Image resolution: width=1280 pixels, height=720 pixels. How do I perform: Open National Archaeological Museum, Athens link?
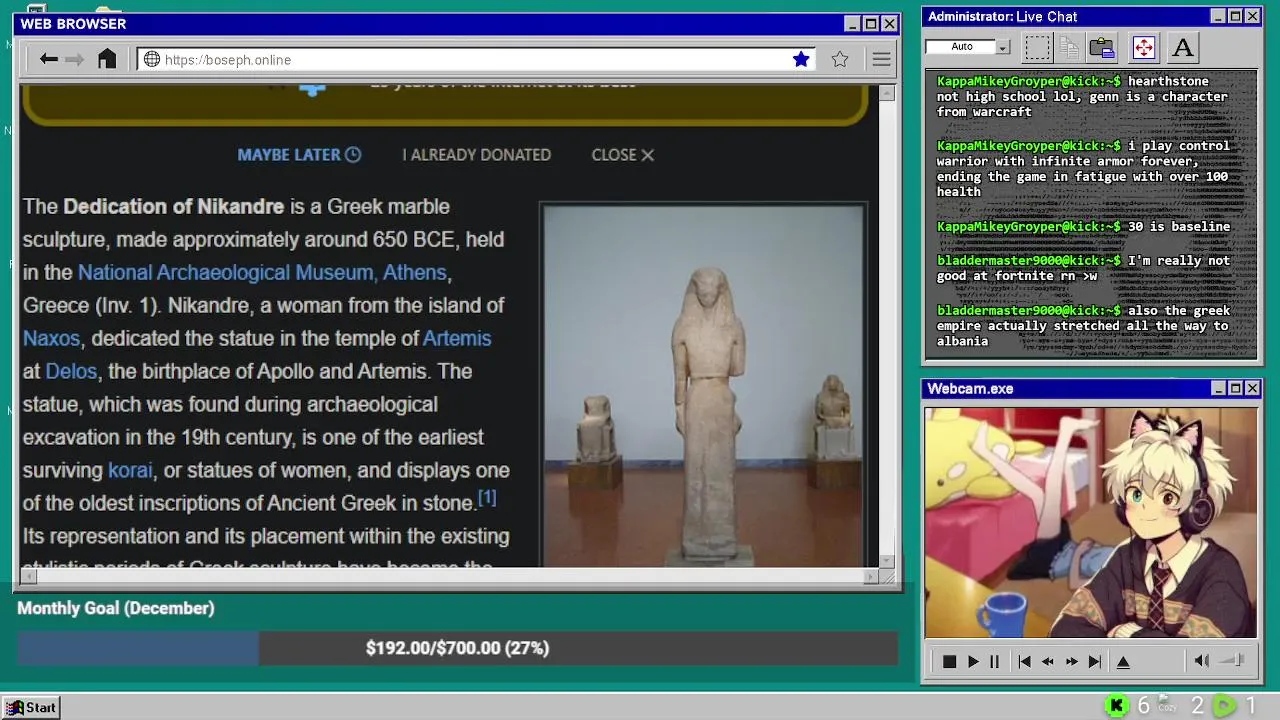pos(262,272)
